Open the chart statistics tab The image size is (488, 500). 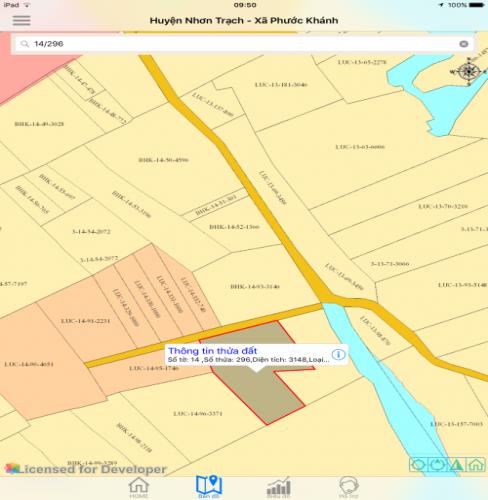[x=279, y=488]
